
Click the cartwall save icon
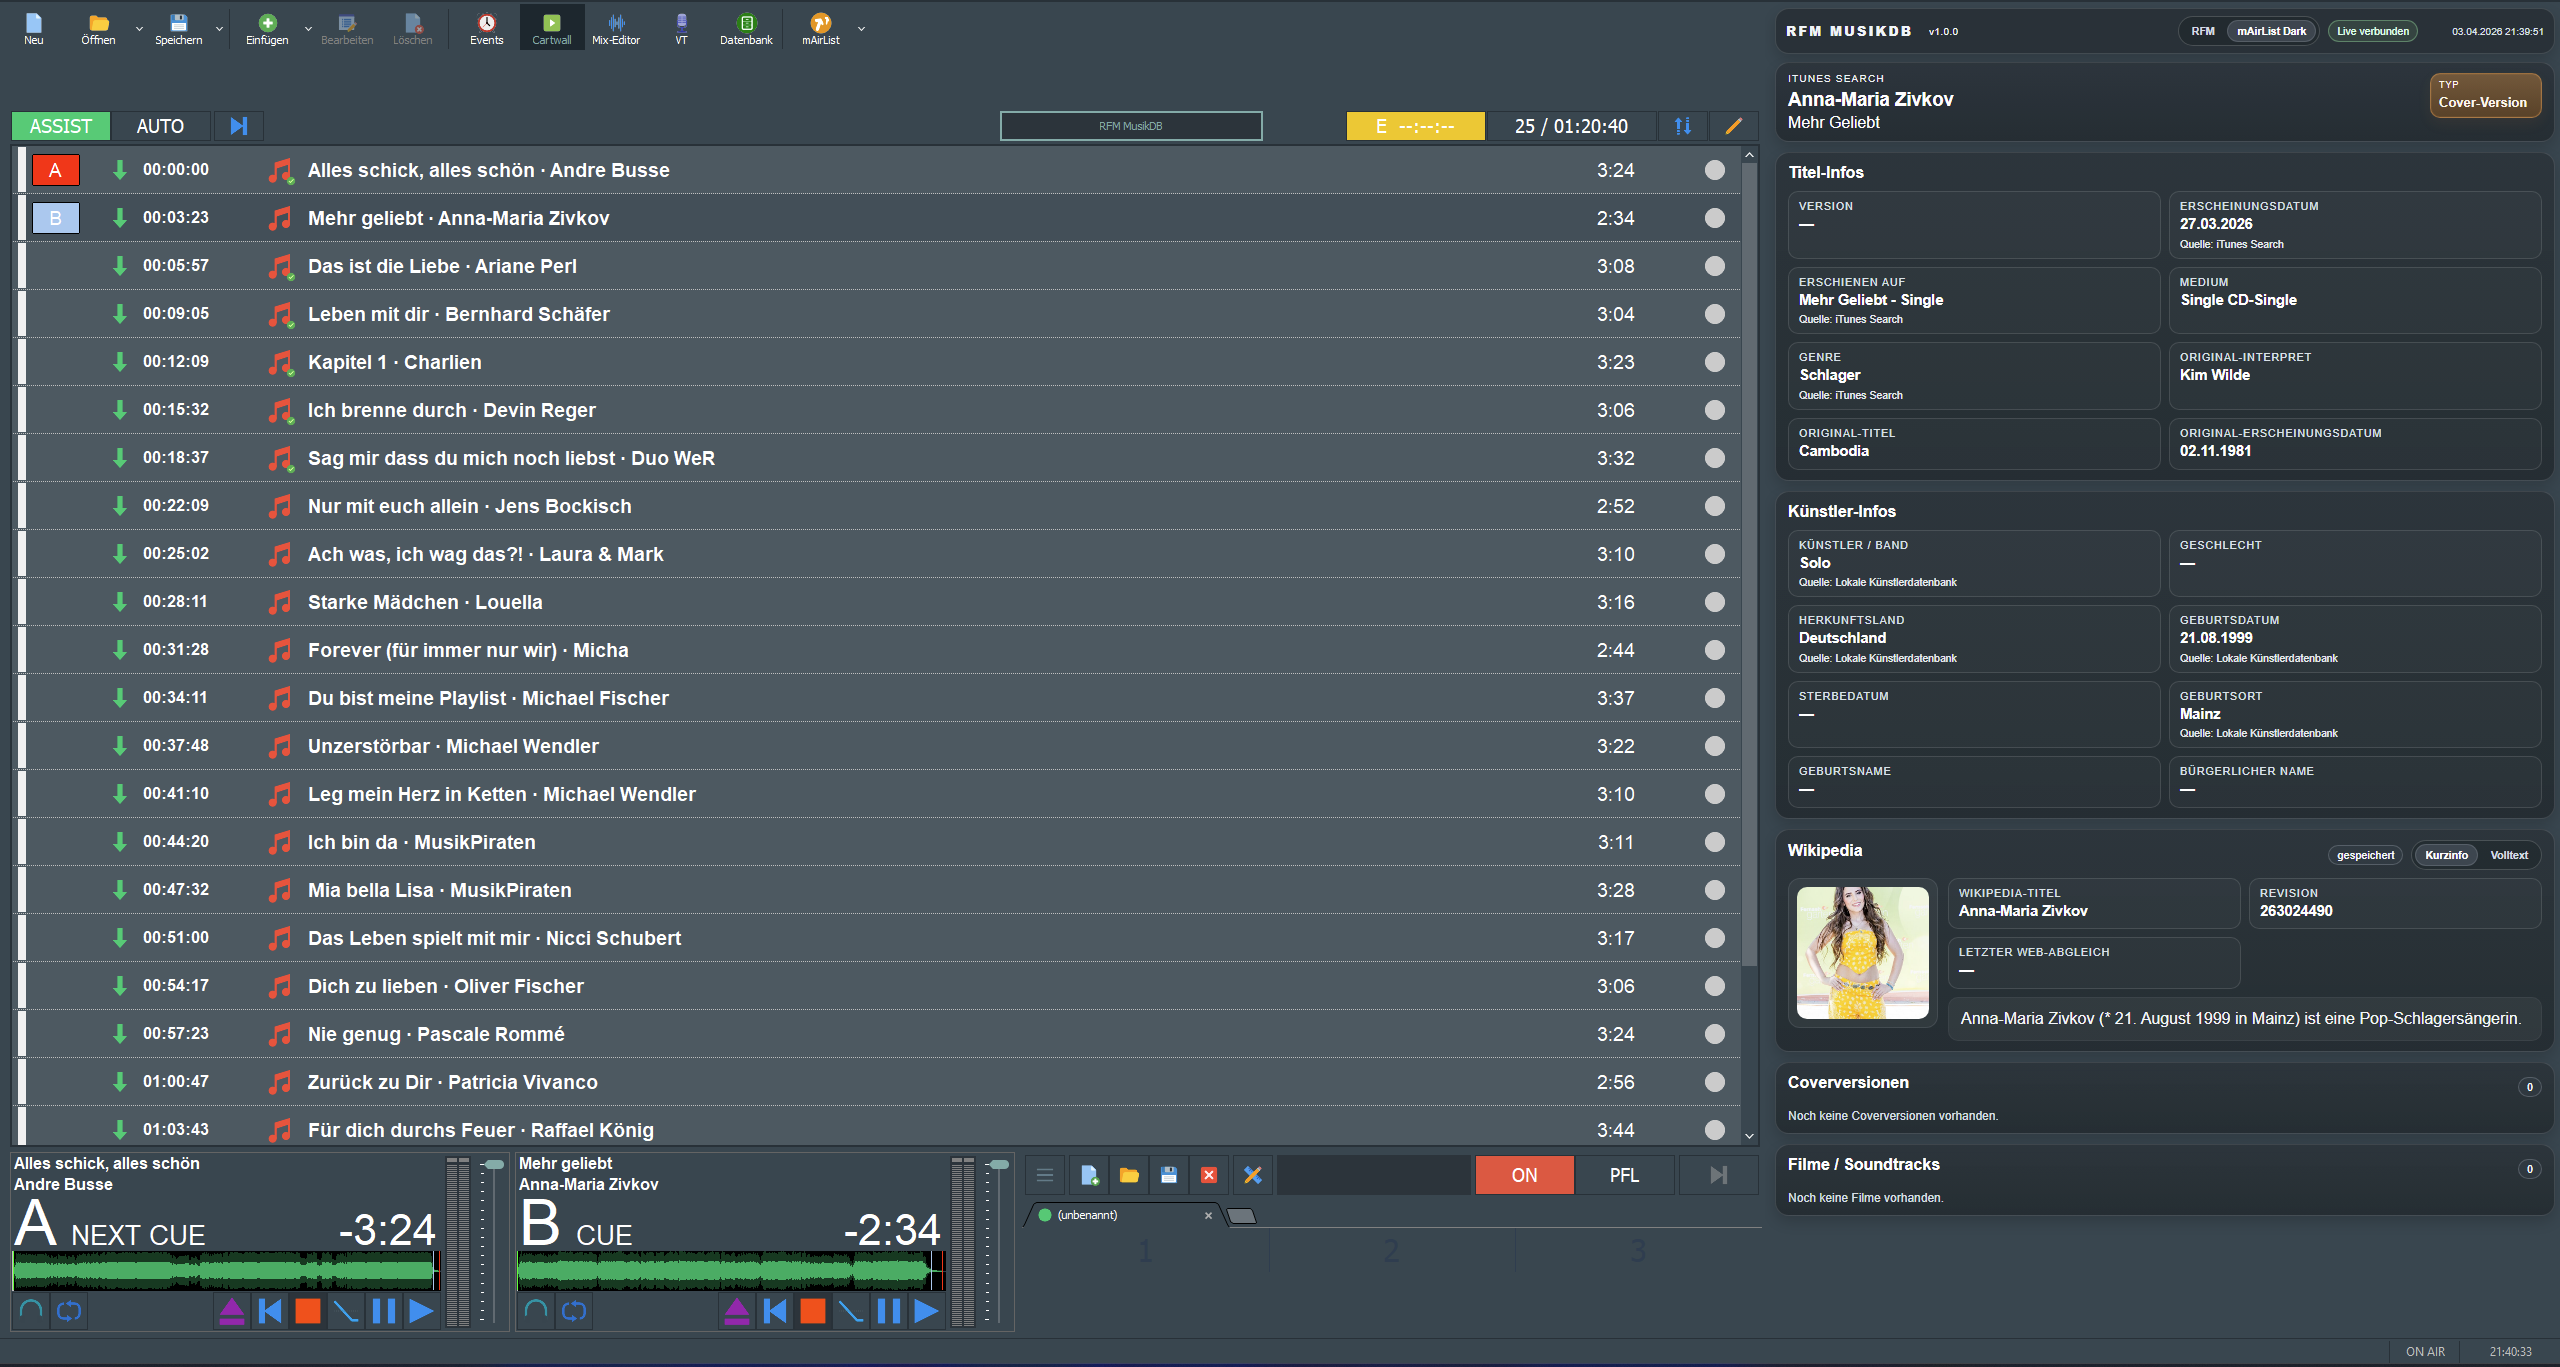tap(1168, 1175)
